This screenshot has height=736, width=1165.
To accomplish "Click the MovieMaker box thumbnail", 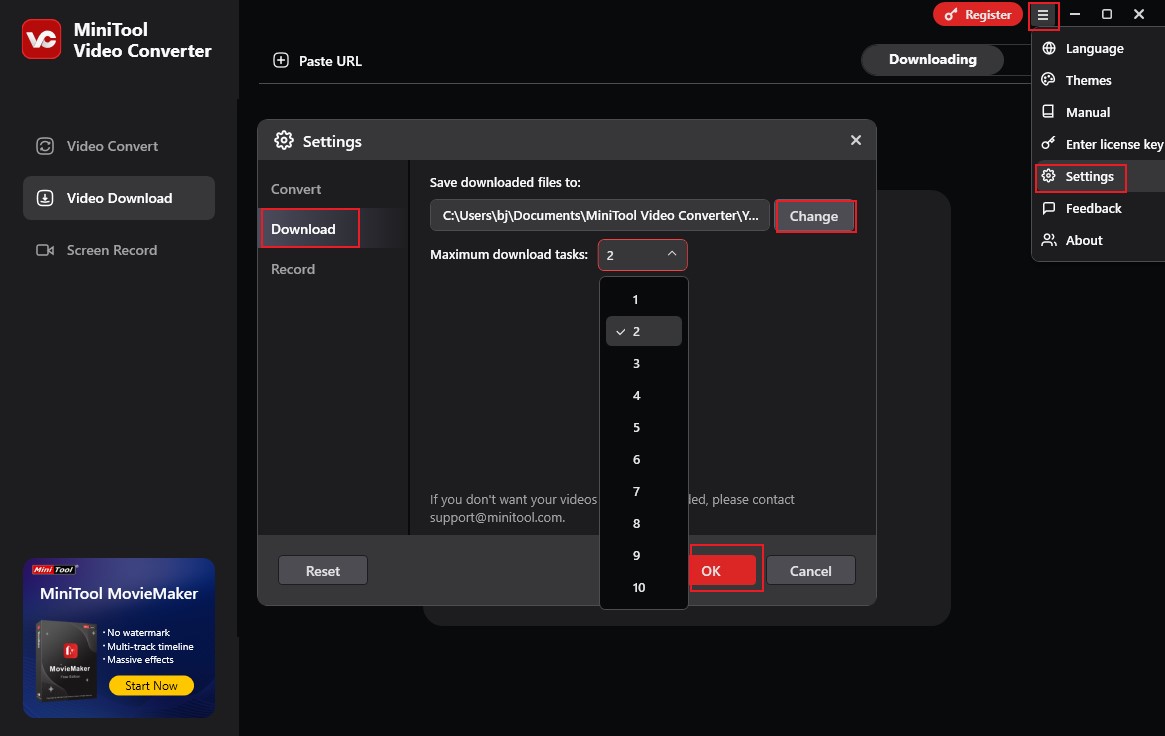I will coord(66,660).
